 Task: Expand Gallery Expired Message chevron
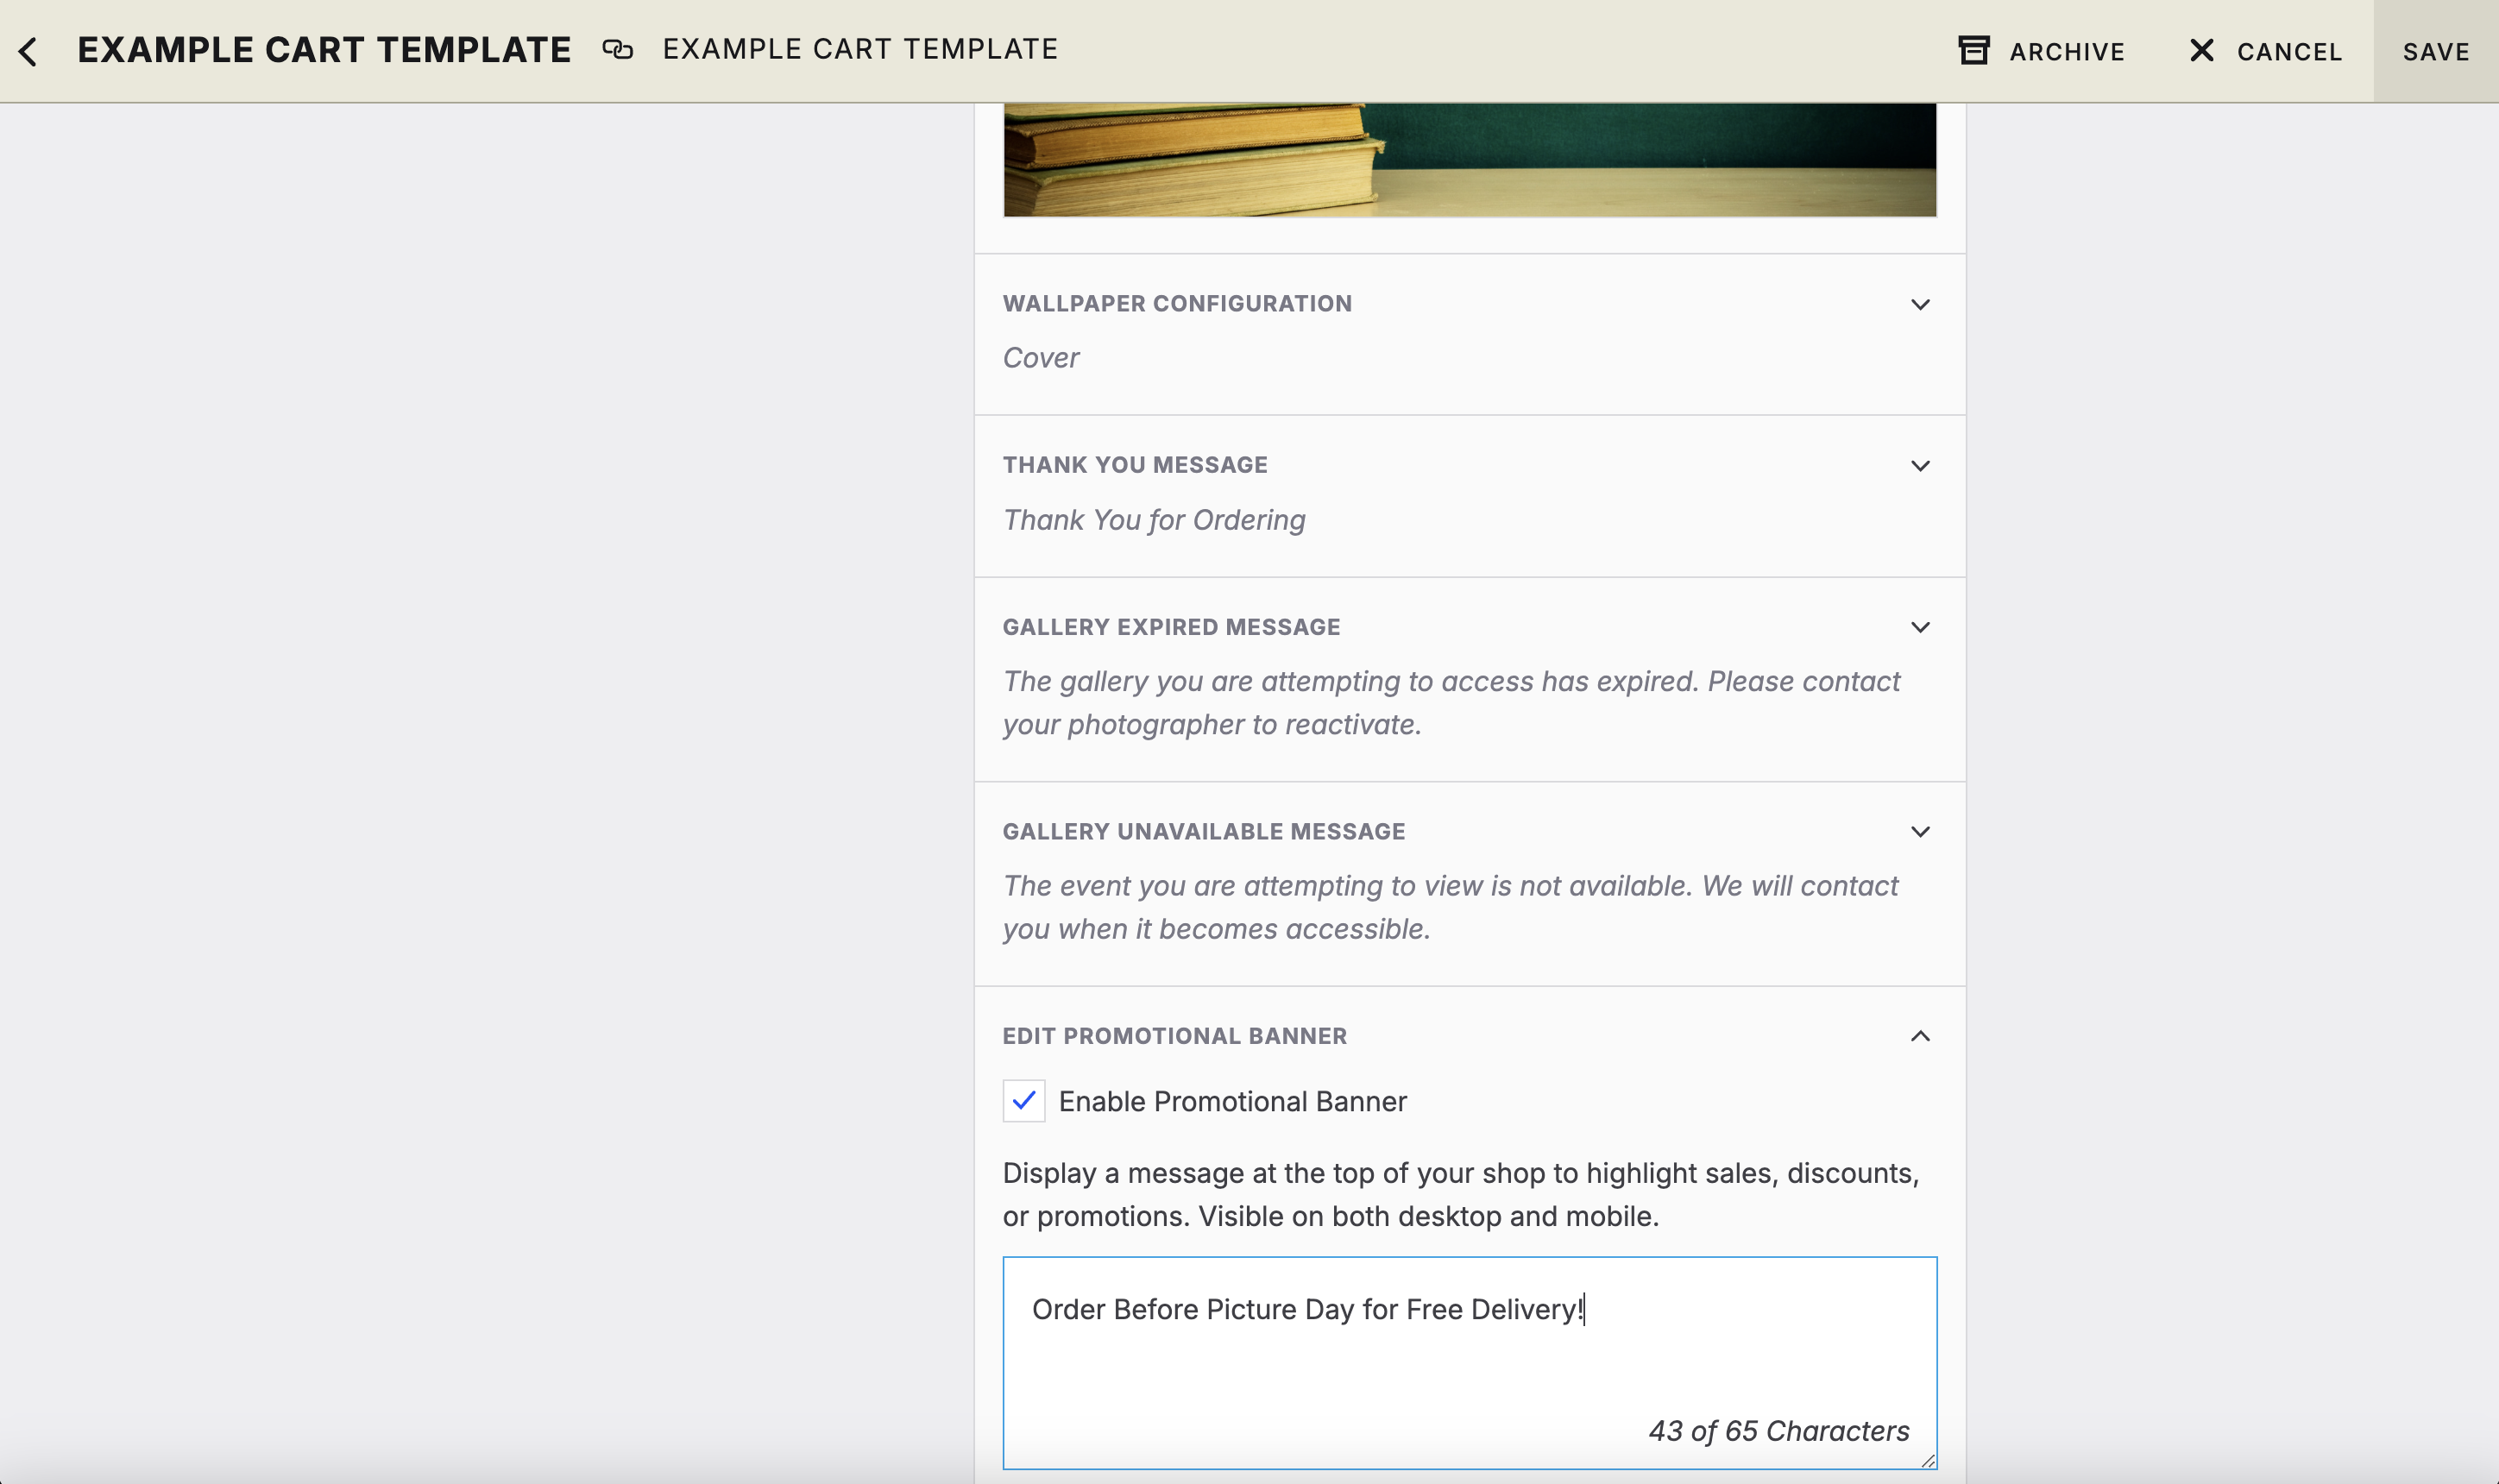[x=1919, y=627]
